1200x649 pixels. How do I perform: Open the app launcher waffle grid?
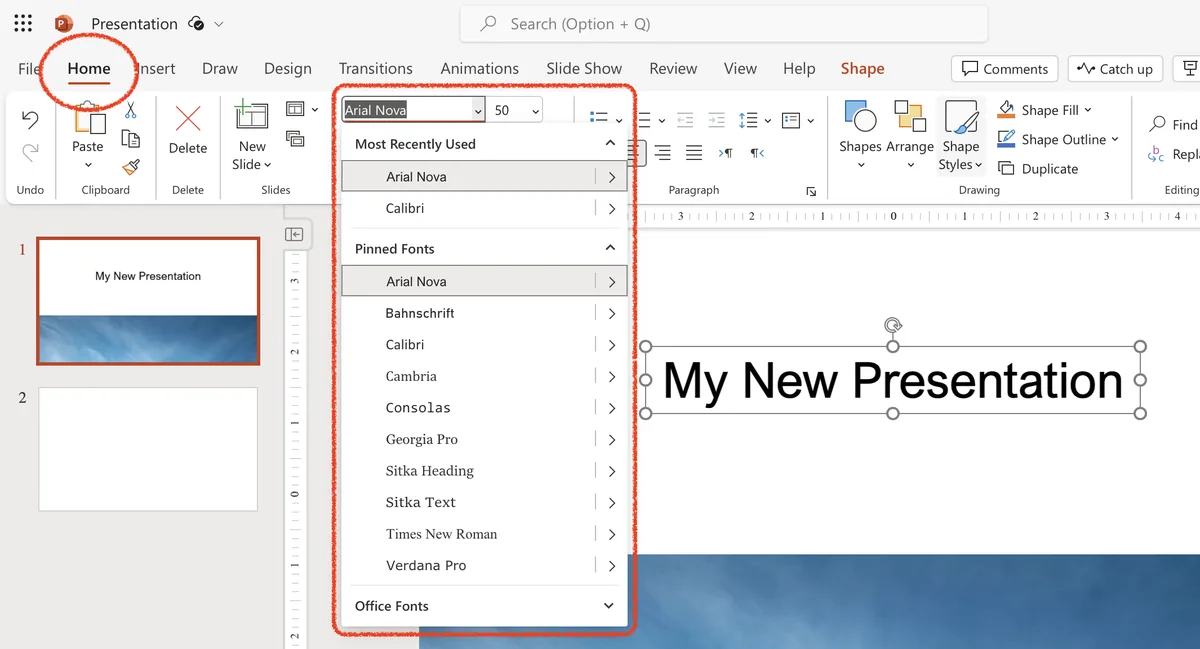[23, 23]
